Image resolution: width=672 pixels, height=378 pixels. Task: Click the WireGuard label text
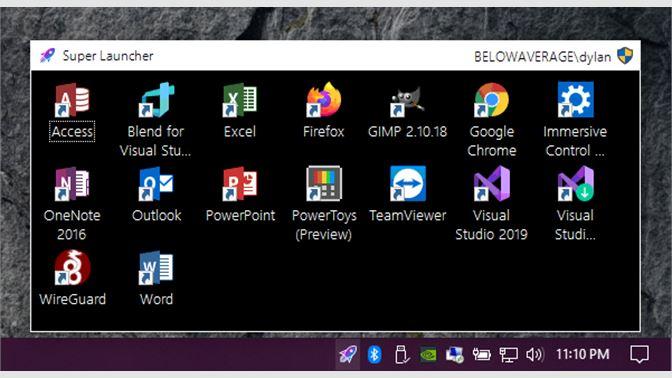point(72,299)
